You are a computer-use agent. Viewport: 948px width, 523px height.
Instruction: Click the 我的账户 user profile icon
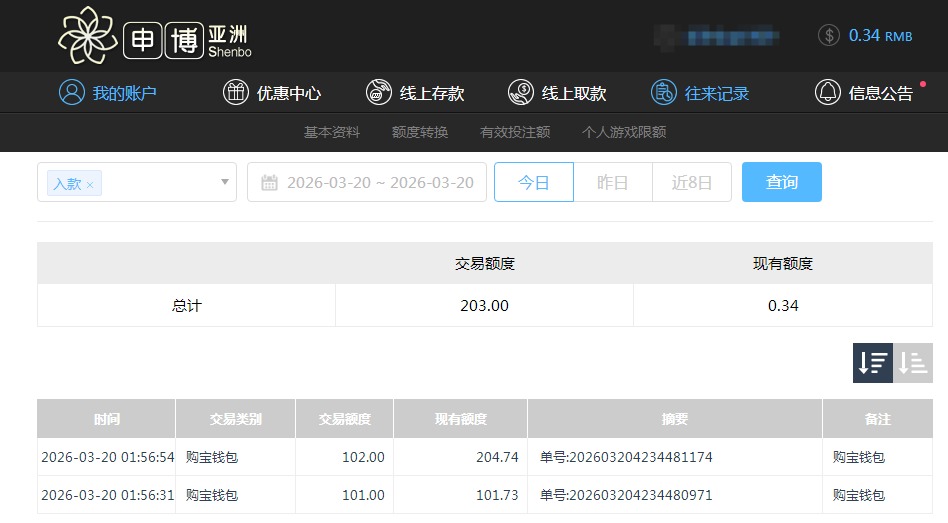click(71, 93)
